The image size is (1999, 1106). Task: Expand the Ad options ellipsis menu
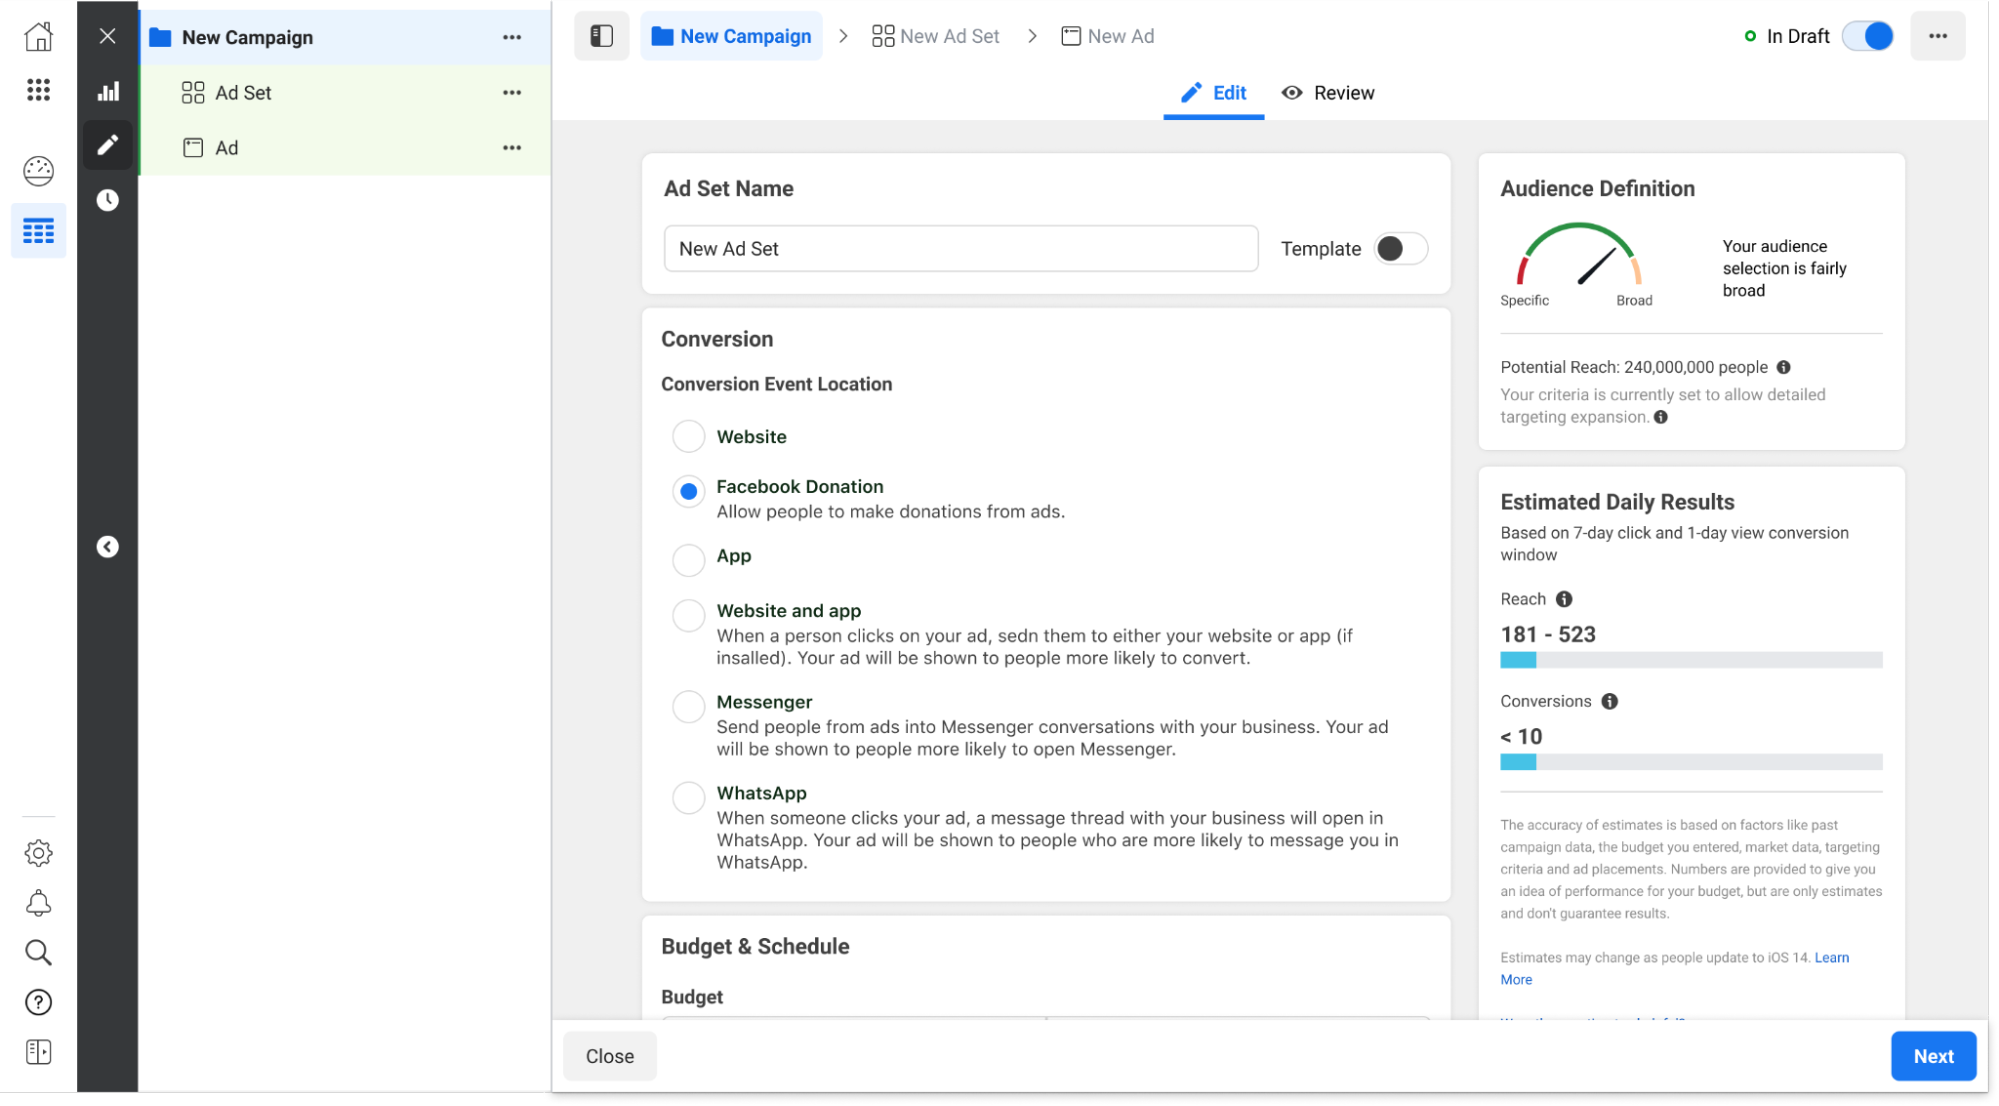point(511,147)
